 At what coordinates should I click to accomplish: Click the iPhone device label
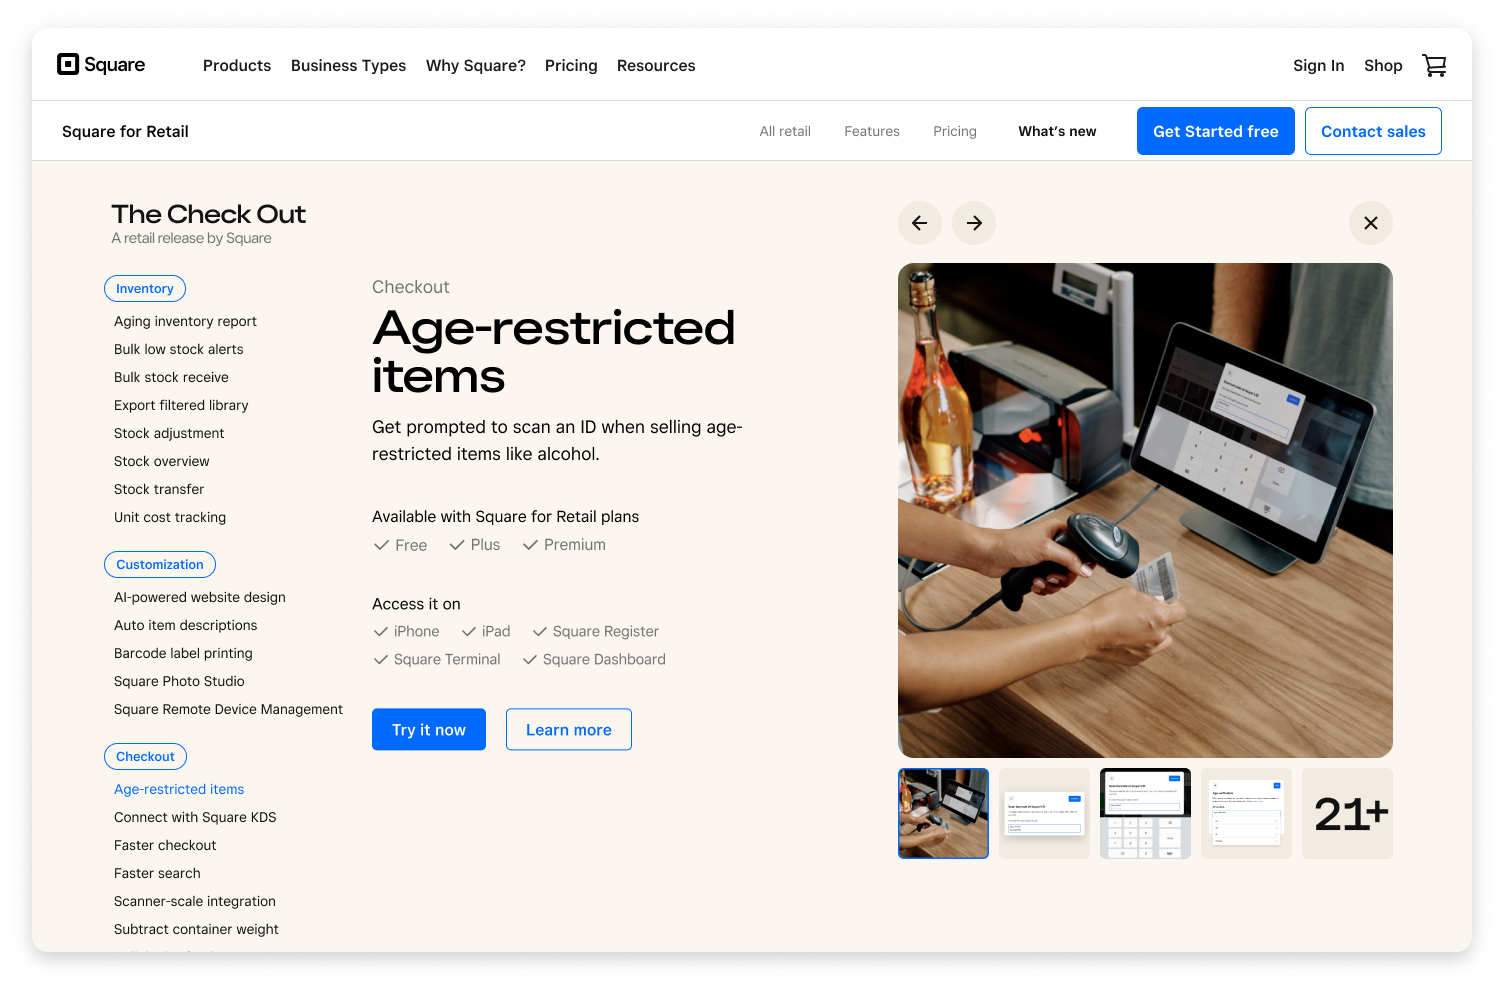tap(417, 631)
